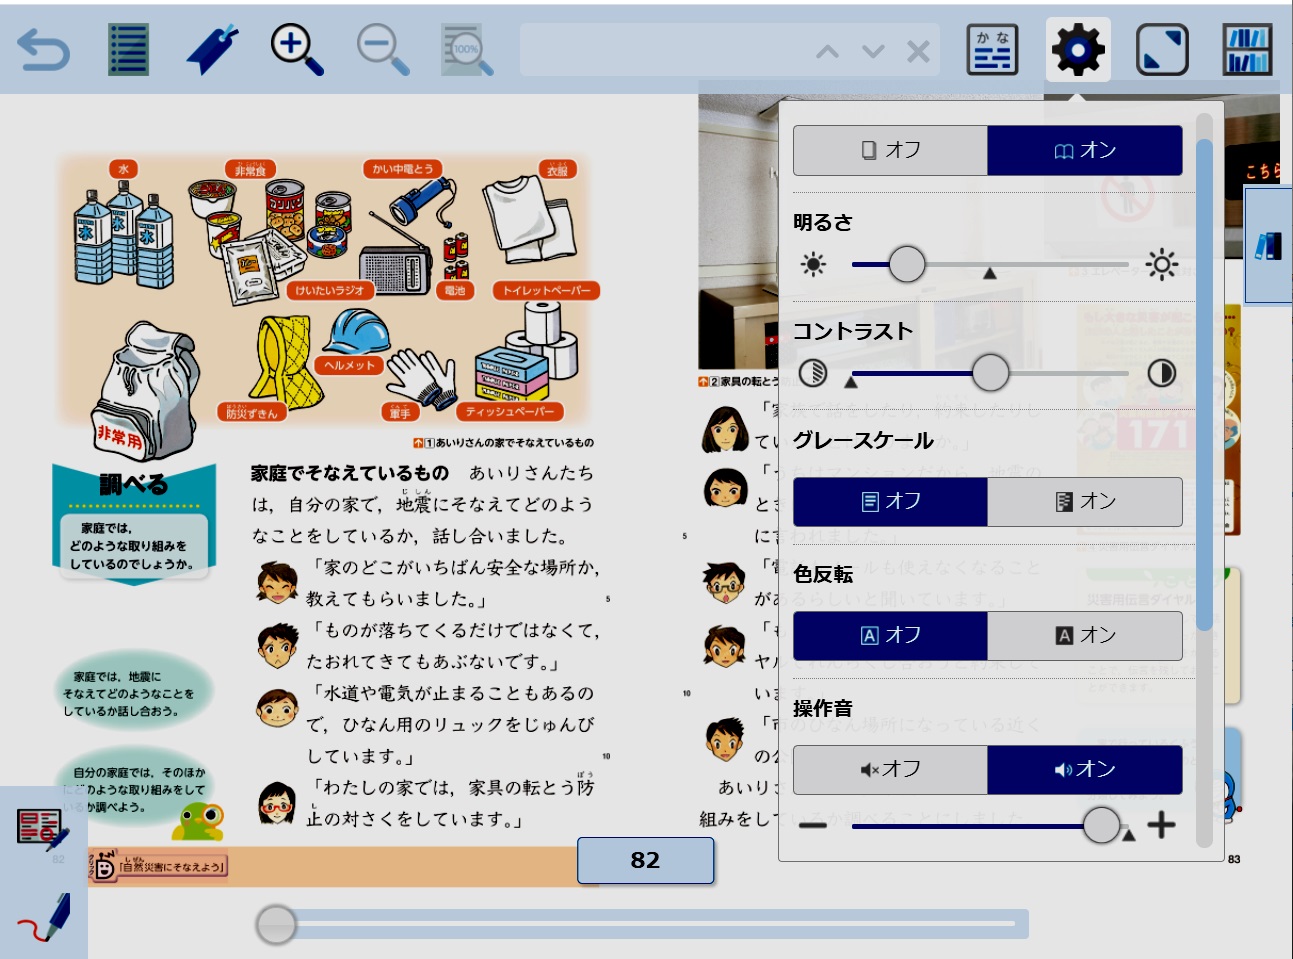Click the fullscreen expand icon

coord(1162,50)
